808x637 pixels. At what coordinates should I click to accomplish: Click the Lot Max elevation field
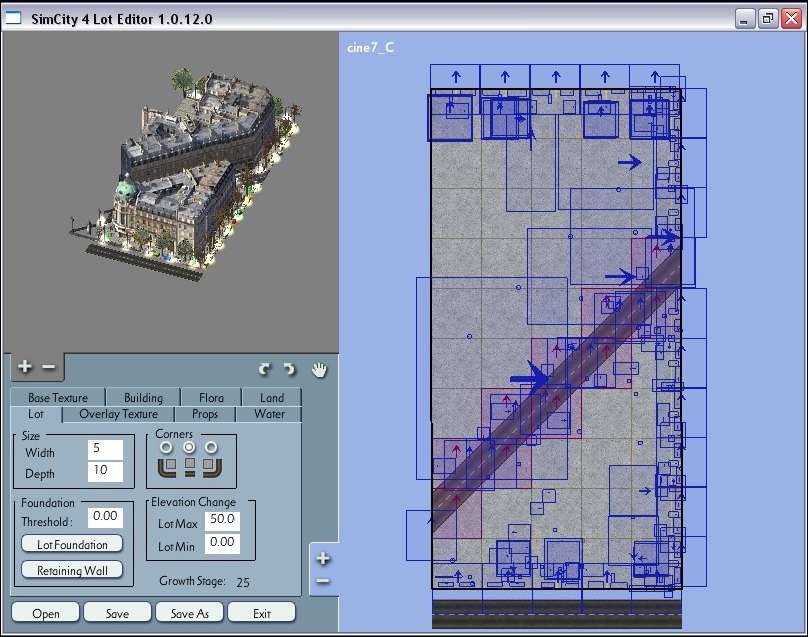click(x=222, y=520)
